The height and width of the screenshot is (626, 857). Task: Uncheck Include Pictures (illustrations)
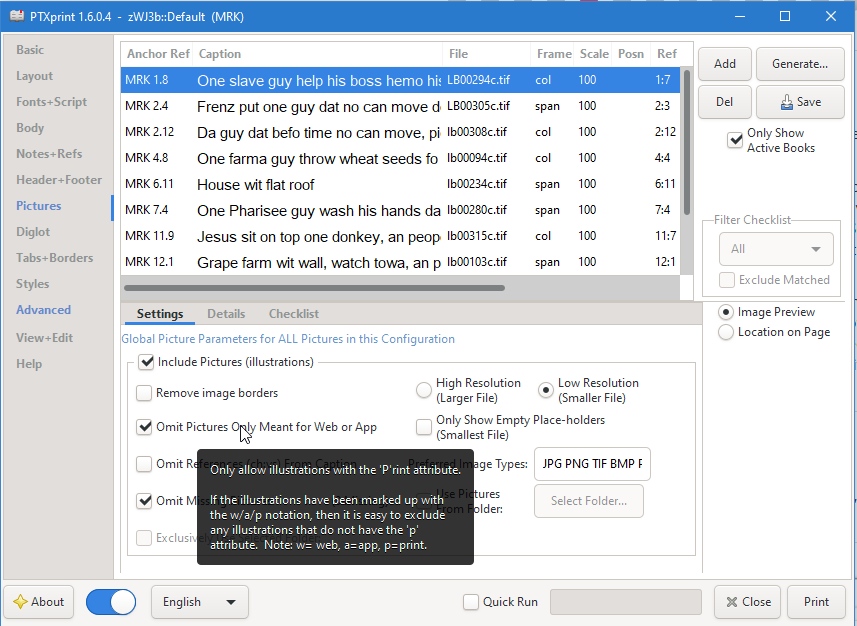tap(147, 362)
